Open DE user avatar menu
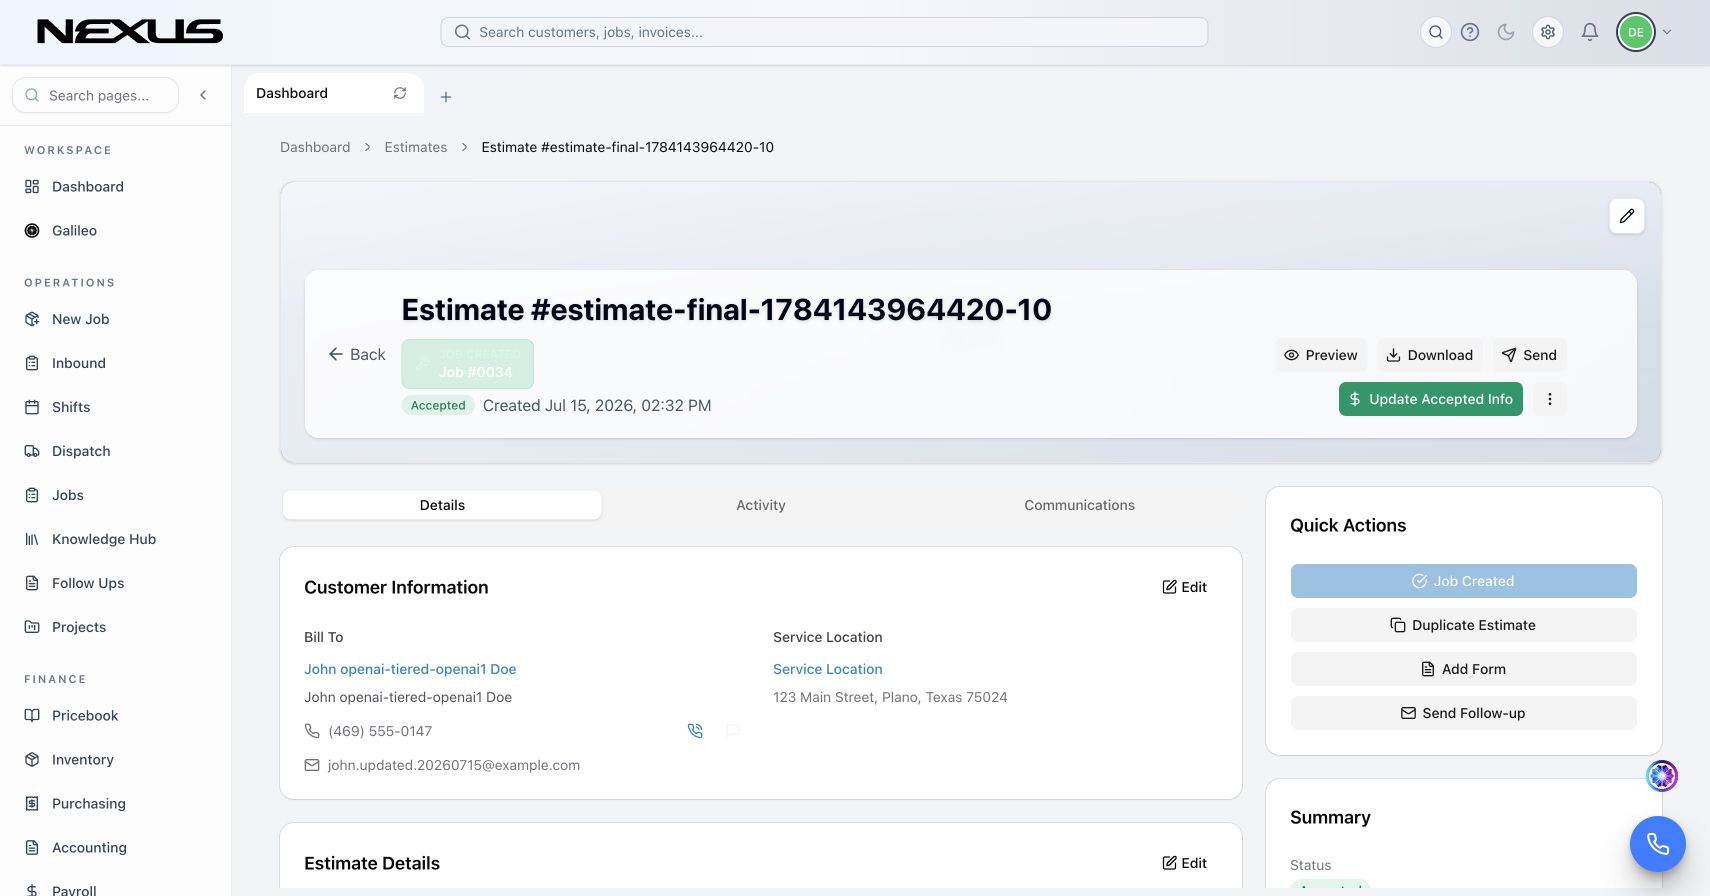 tap(1636, 32)
